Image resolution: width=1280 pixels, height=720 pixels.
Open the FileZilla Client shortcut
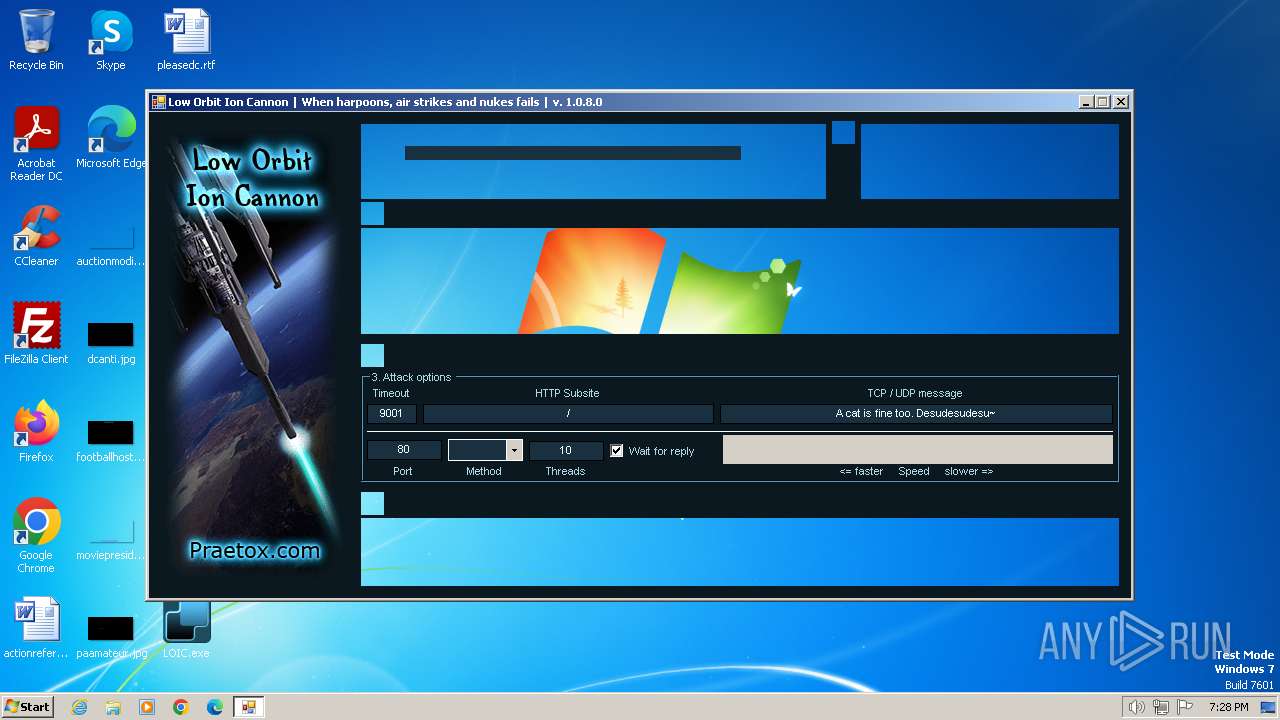[x=36, y=334]
